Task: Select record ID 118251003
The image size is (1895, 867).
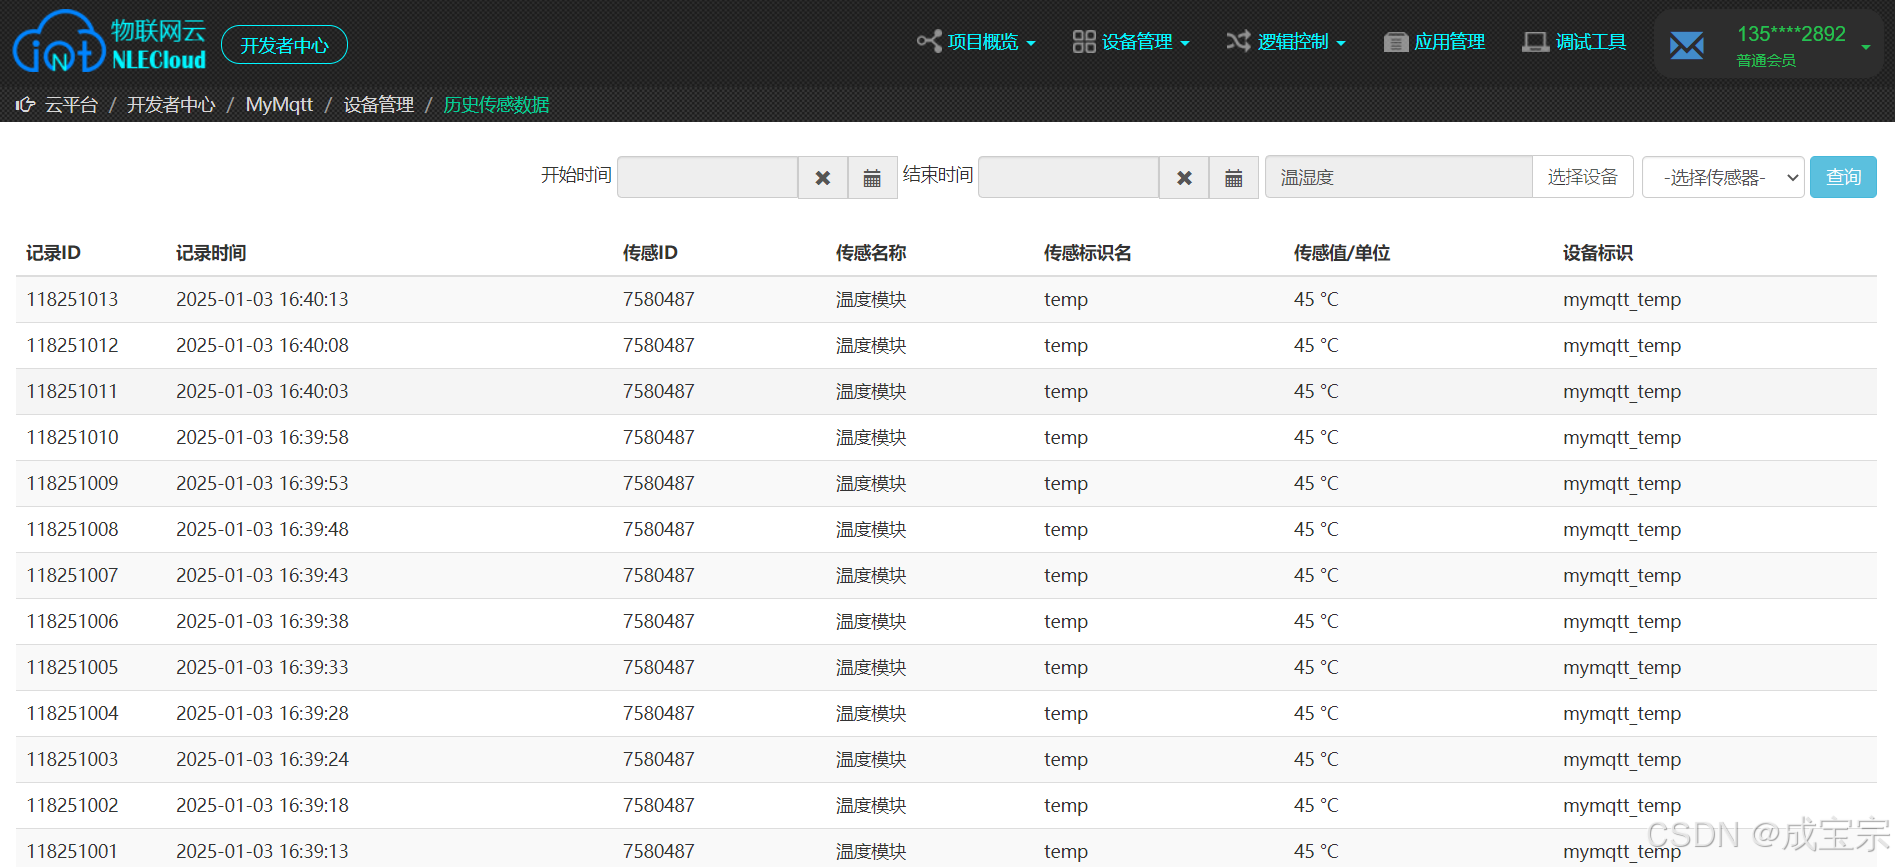Action: [x=72, y=759]
